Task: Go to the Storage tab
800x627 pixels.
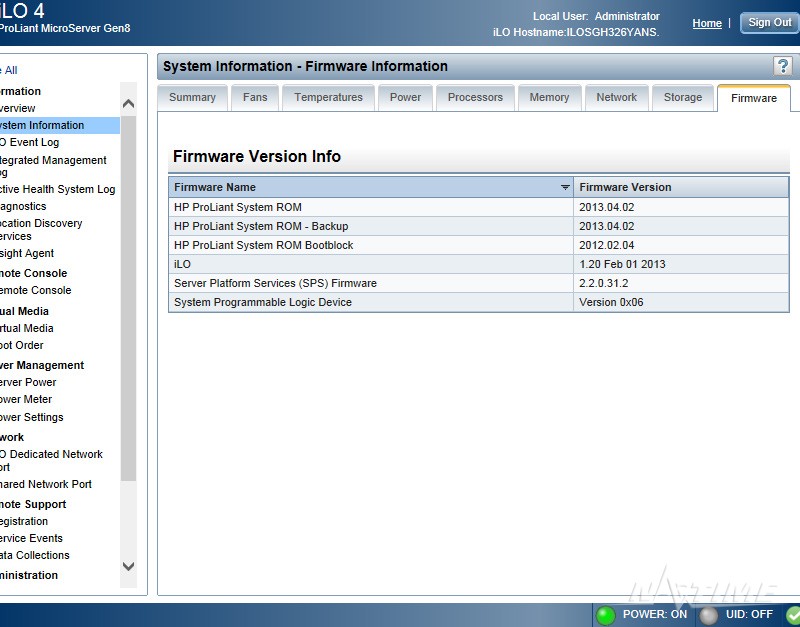Action: [683, 97]
